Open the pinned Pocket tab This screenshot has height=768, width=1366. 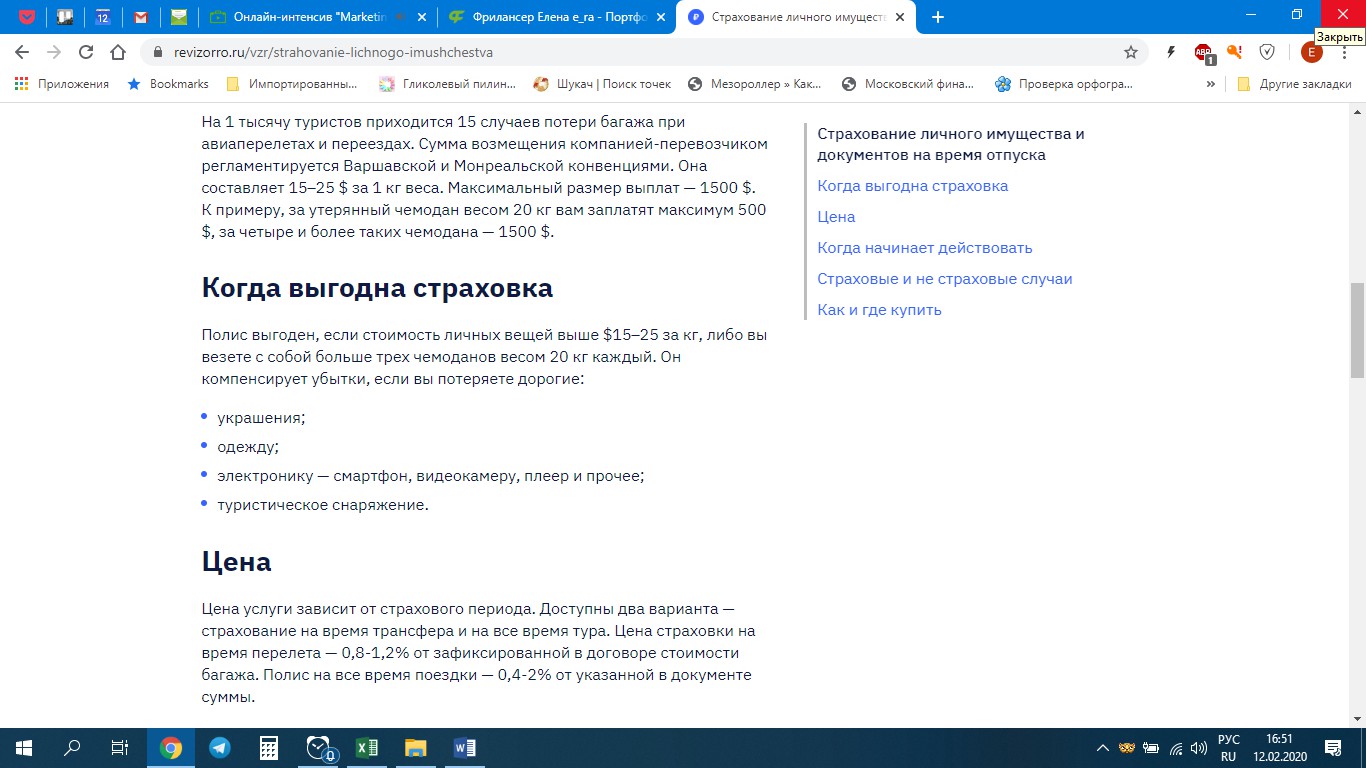click(x=26, y=16)
